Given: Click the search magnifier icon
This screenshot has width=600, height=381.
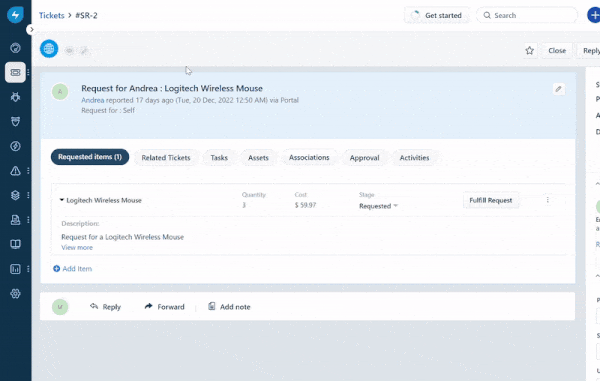Looking at the screenshot, I should tap(487, 15).
